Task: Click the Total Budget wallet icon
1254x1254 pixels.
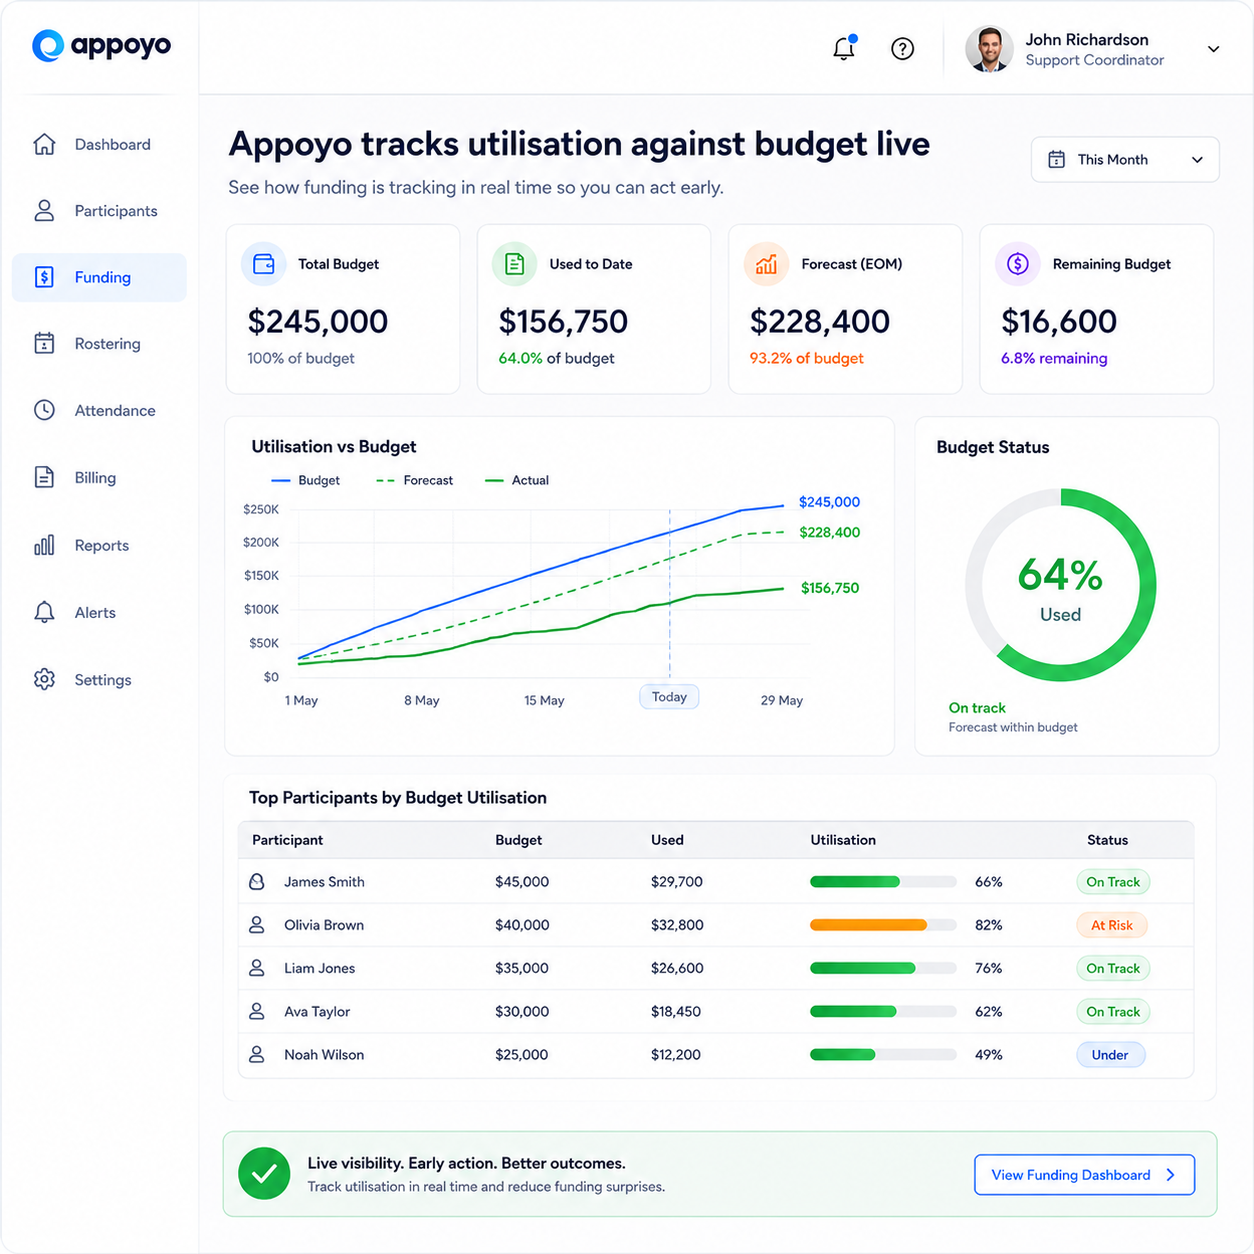Action: pyautogui.click(x=264, y=264)
